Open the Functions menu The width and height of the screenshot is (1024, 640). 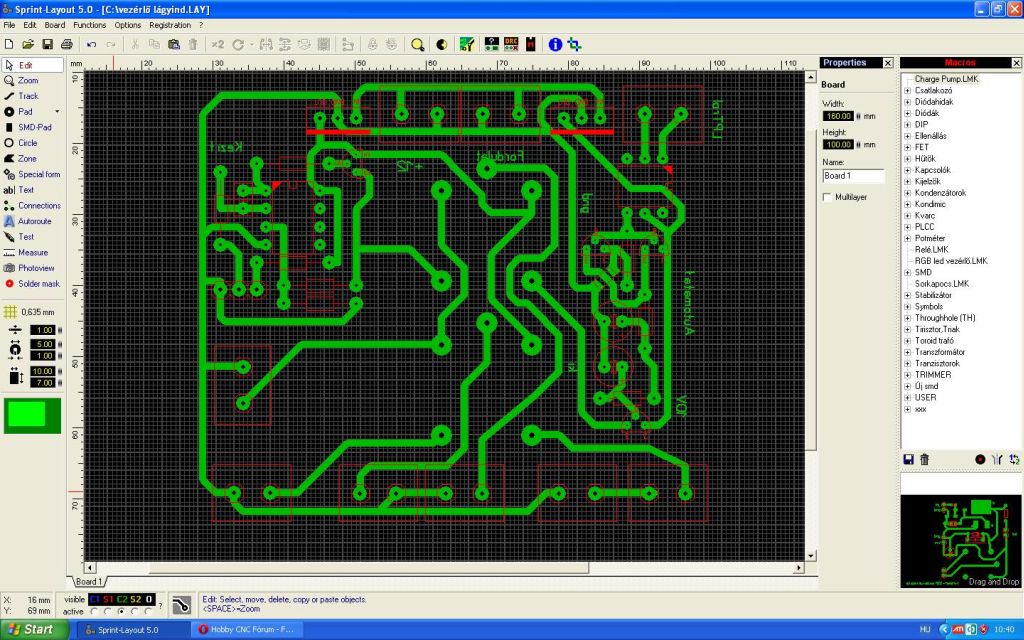pos(89,24)
